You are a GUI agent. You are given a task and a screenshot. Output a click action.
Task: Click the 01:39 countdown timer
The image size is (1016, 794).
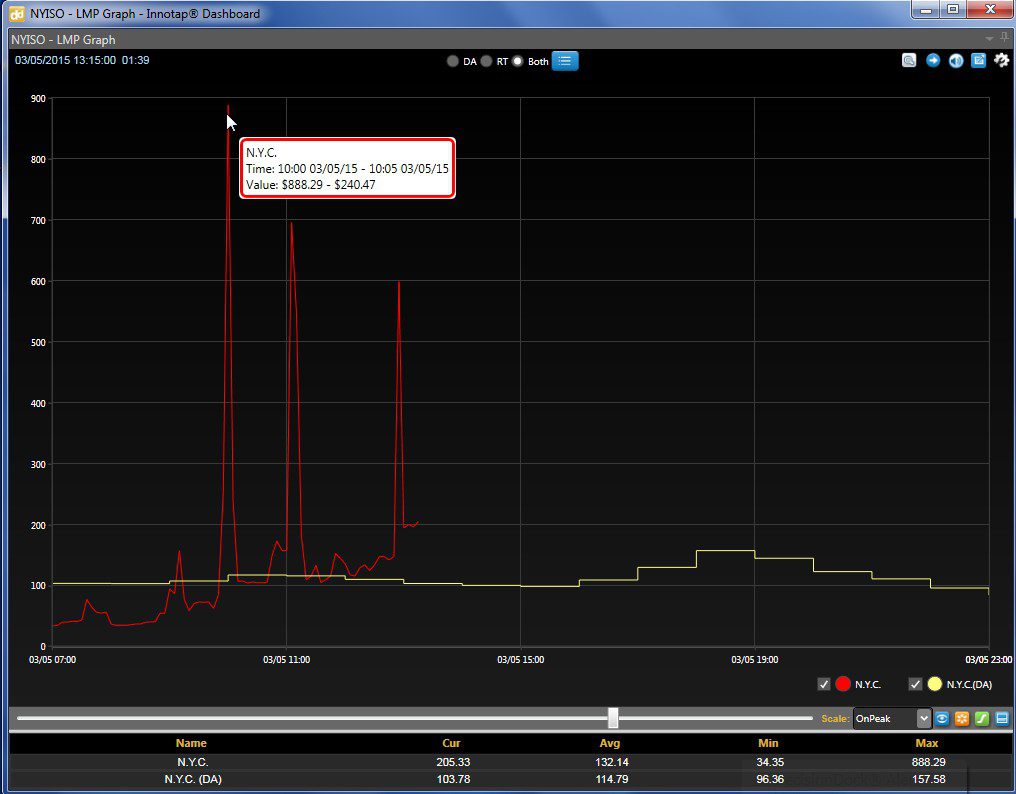[x=135, y=60]
